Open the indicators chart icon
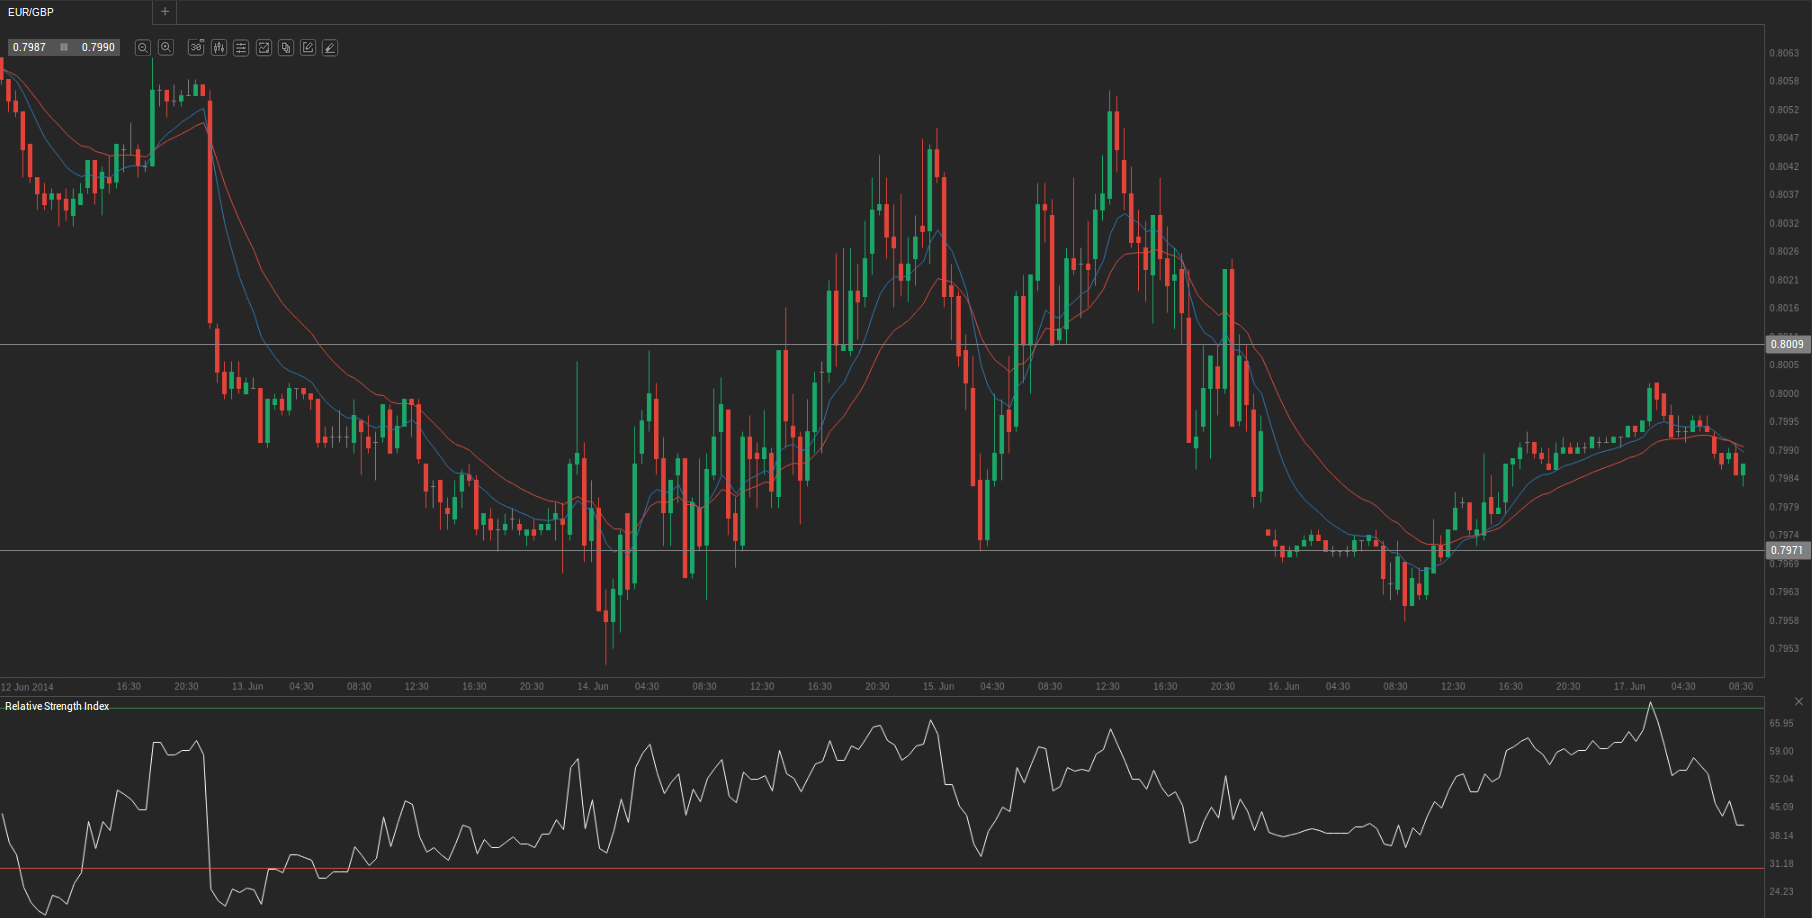Screen dimensions: 1812x918 [x=264, y=48]
